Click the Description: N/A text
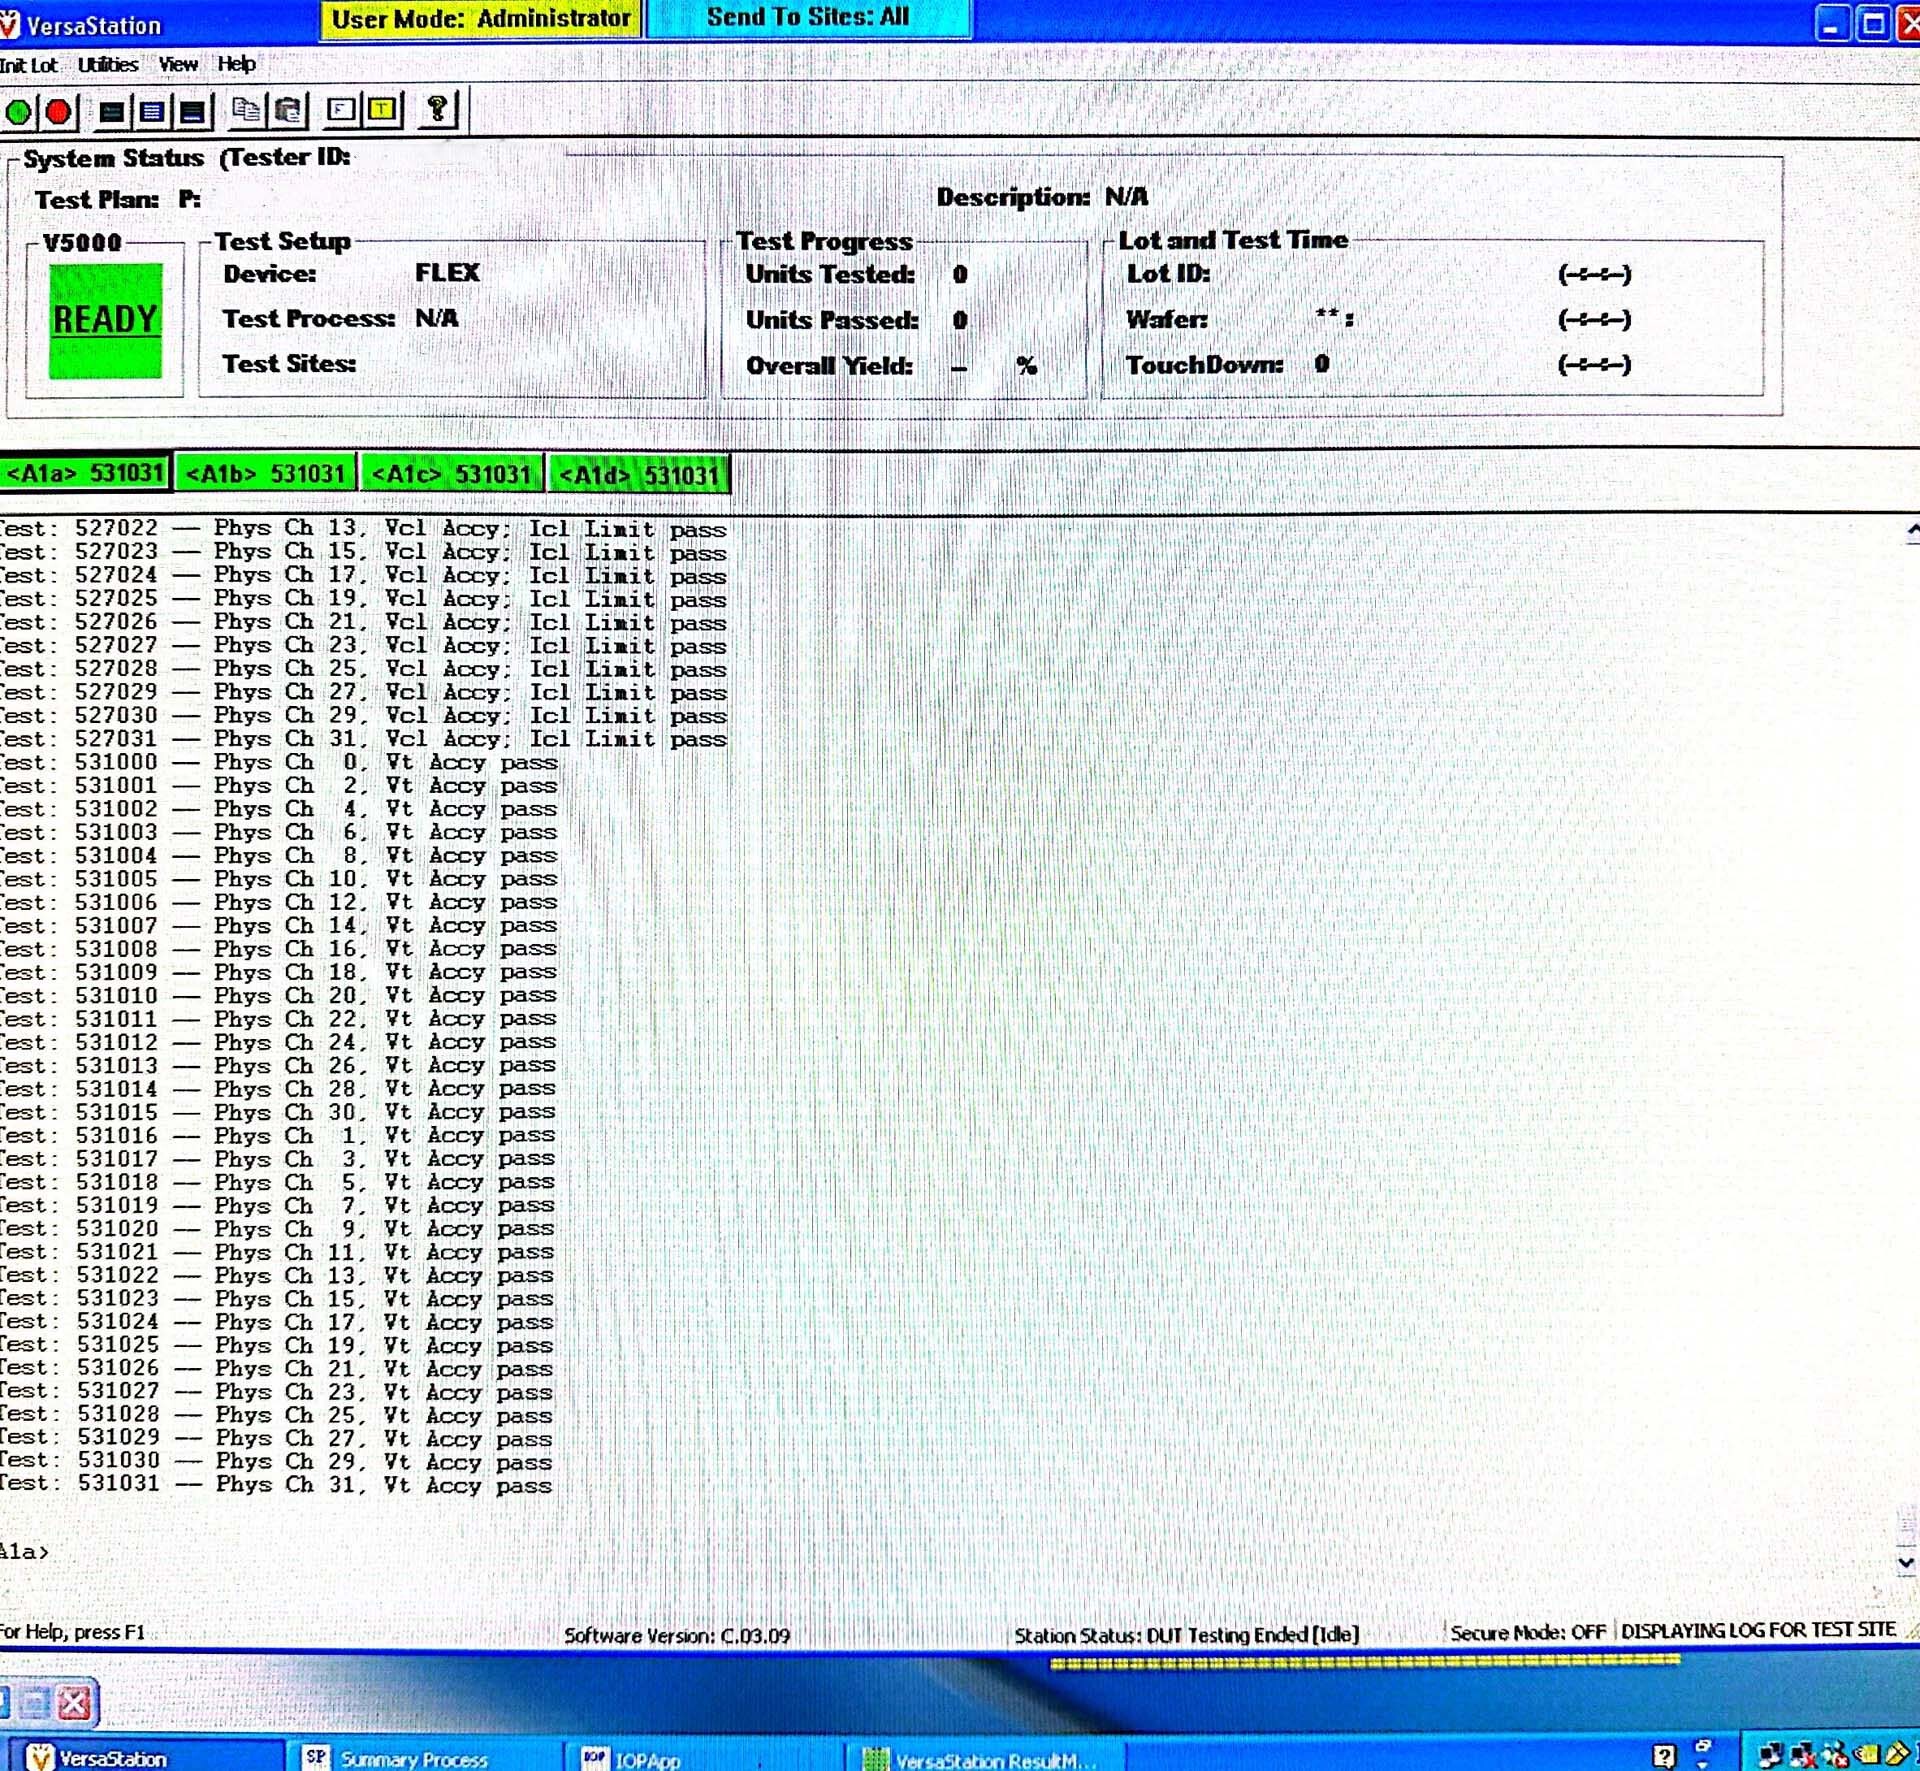 (1042, 197)
